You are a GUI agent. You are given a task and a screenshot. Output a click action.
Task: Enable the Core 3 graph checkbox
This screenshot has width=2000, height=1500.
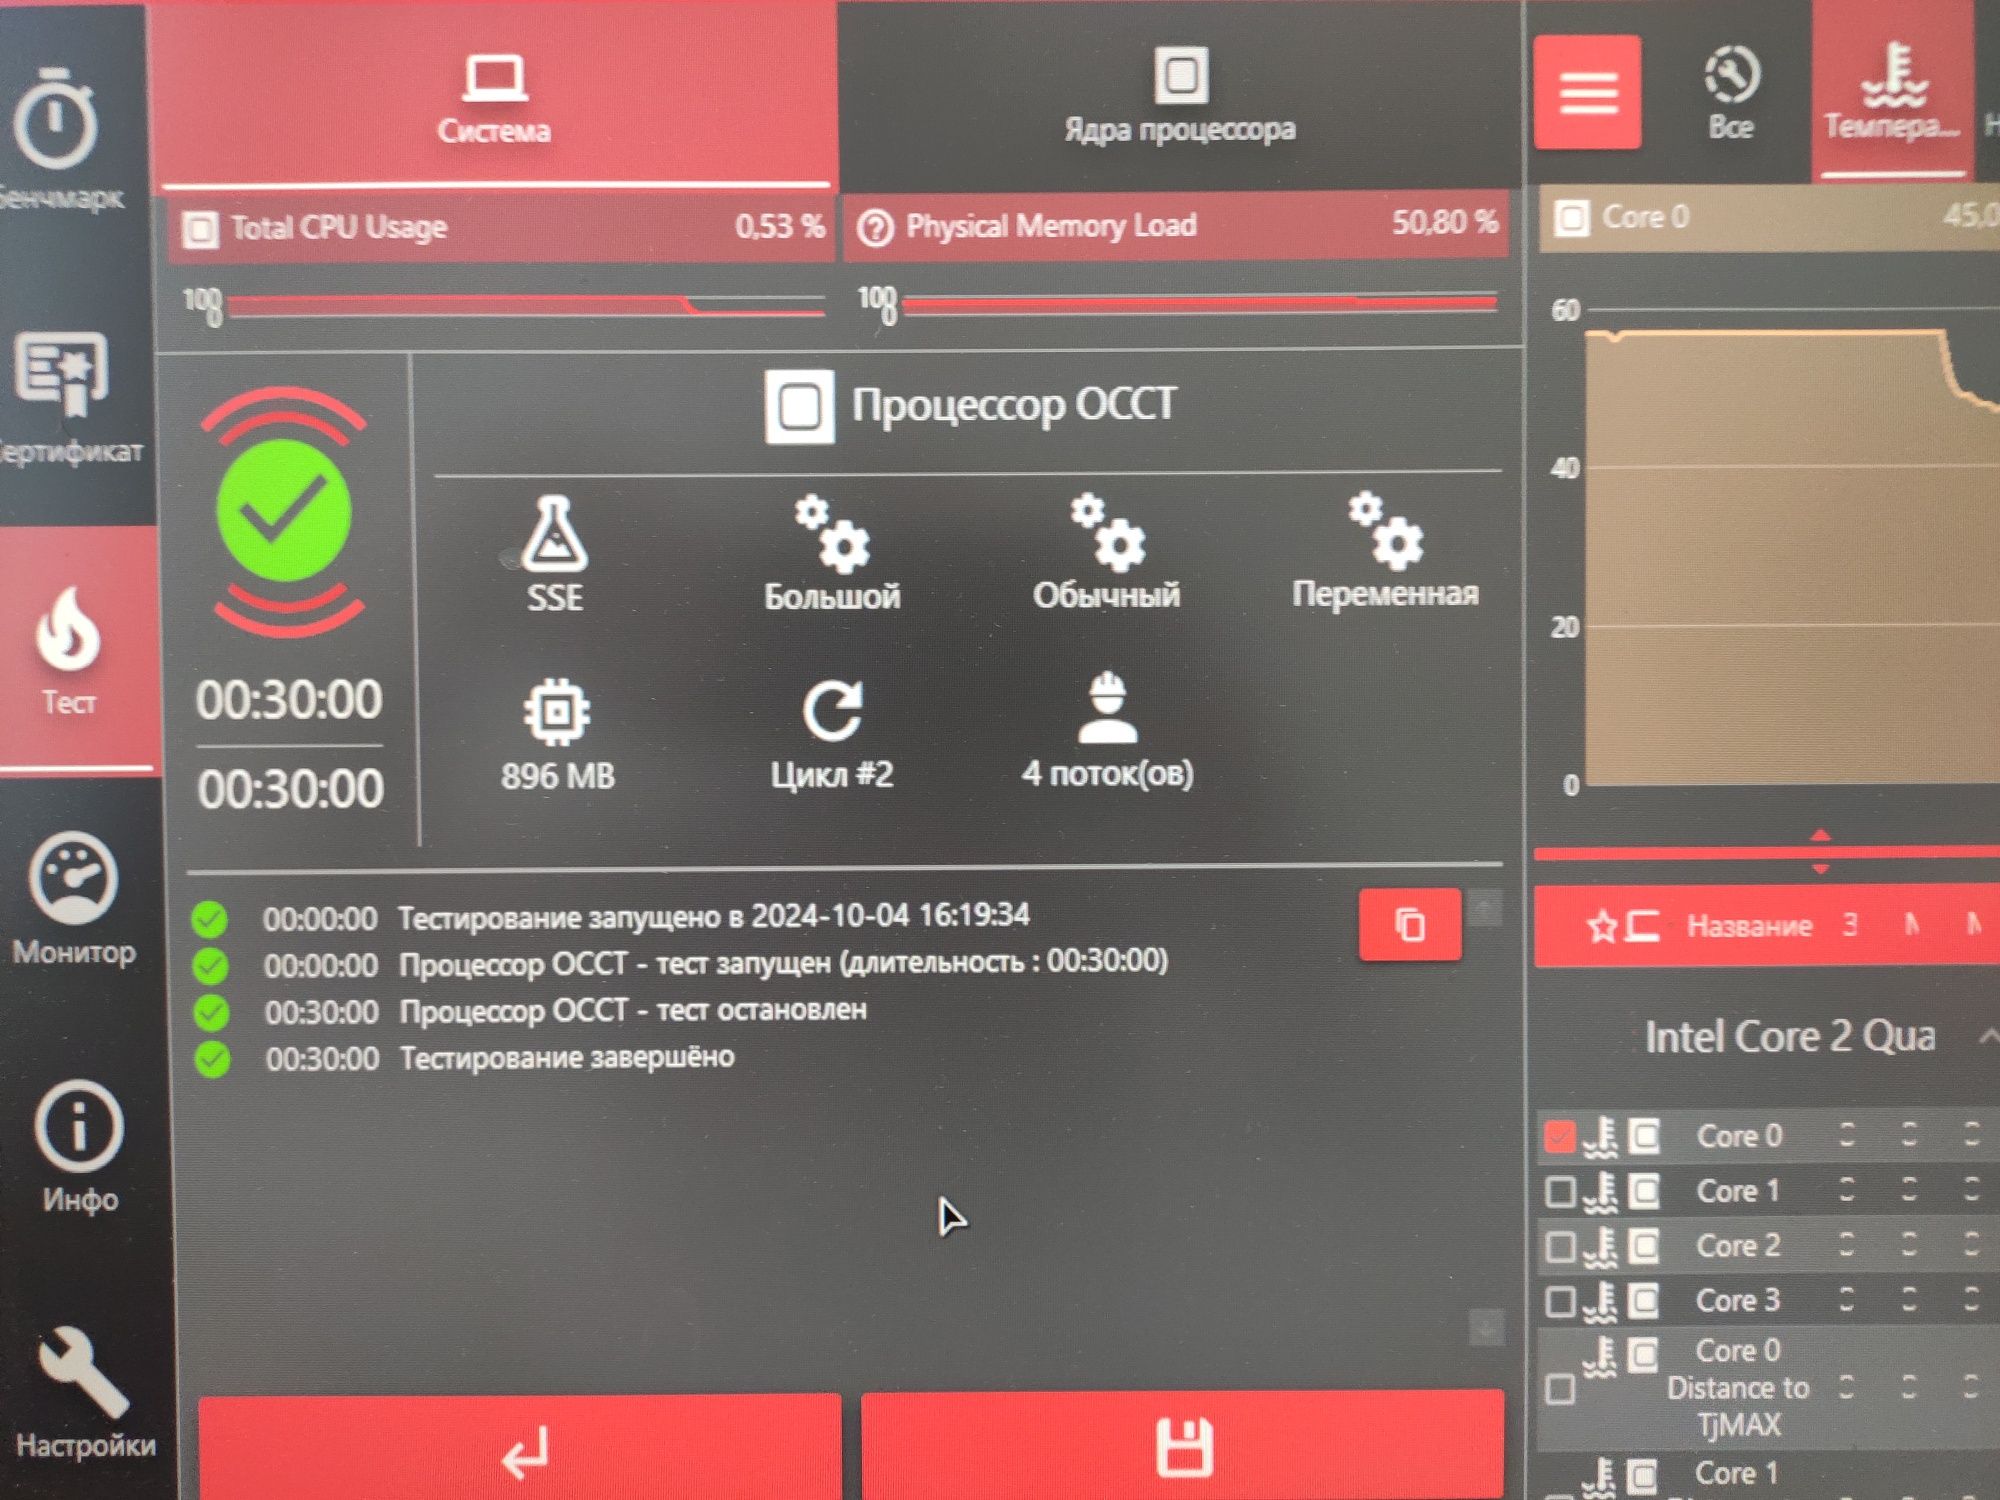pos(1560,1301)
